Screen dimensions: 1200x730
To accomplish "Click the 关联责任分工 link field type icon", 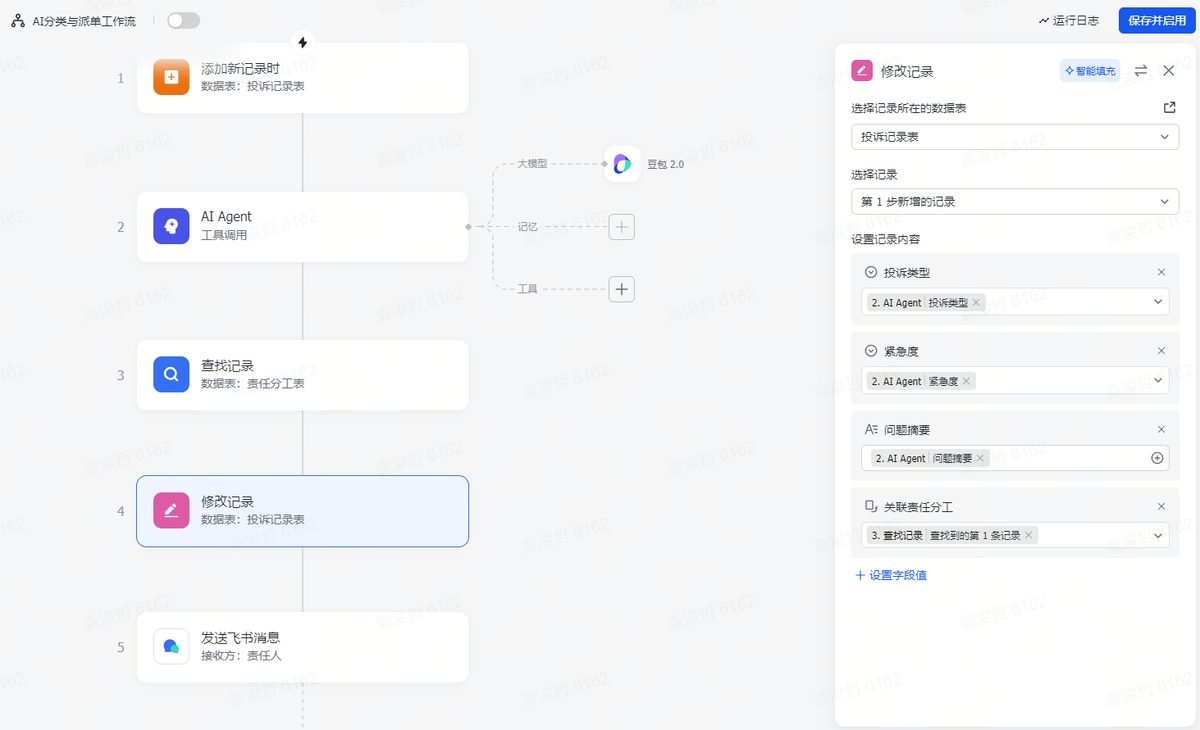I will [871, 507].
